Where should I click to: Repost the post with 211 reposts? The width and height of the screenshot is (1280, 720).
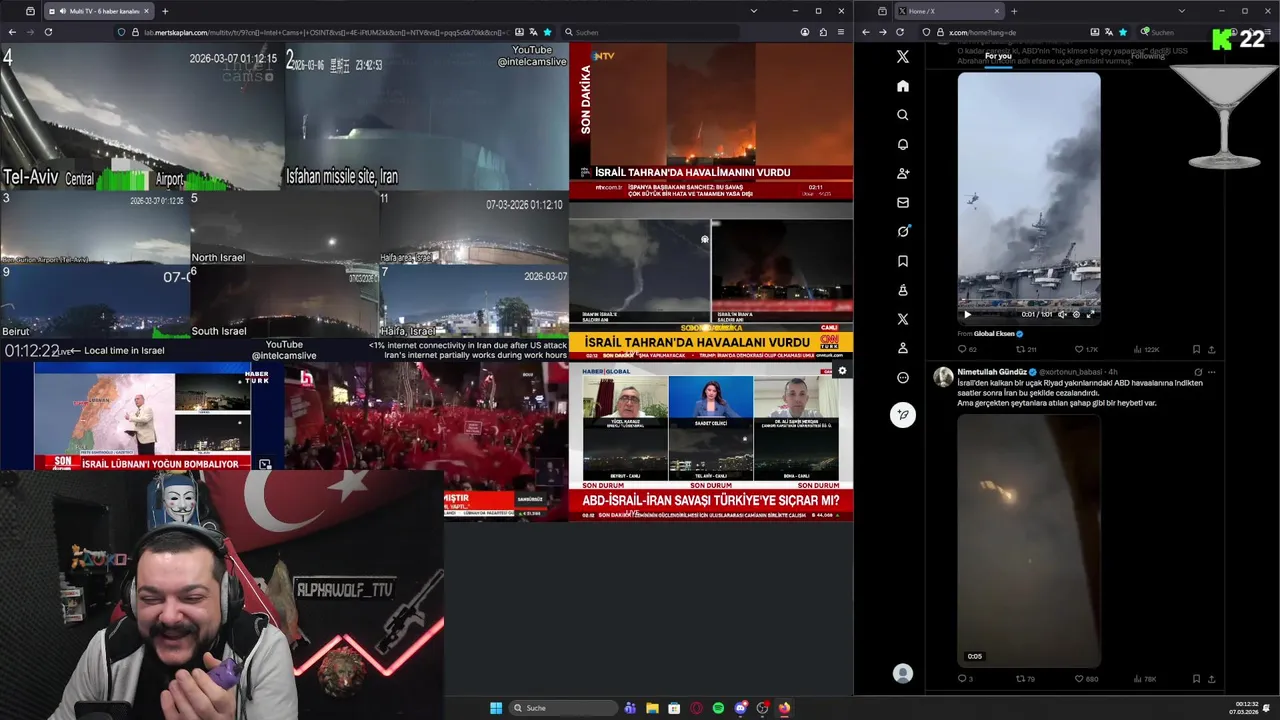1020,349
